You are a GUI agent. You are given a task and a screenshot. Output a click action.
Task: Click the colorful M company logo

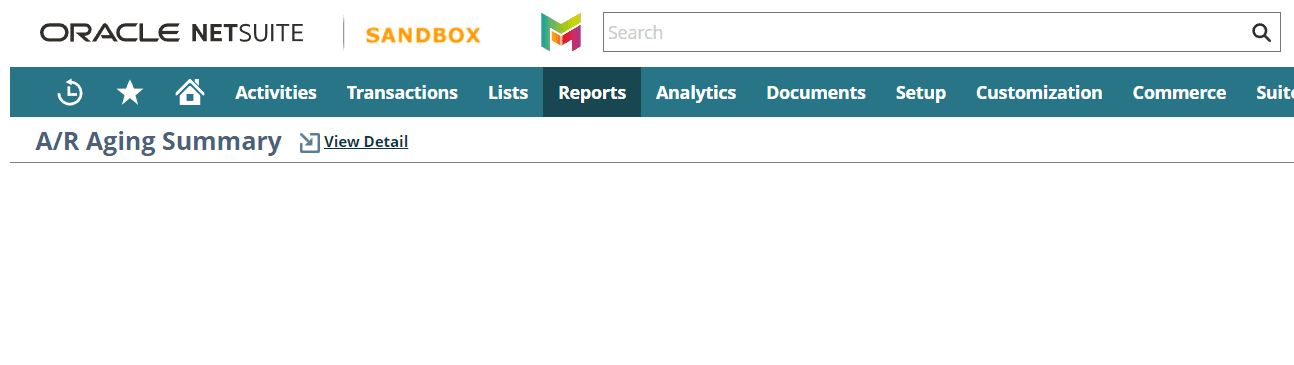(561, 32)
